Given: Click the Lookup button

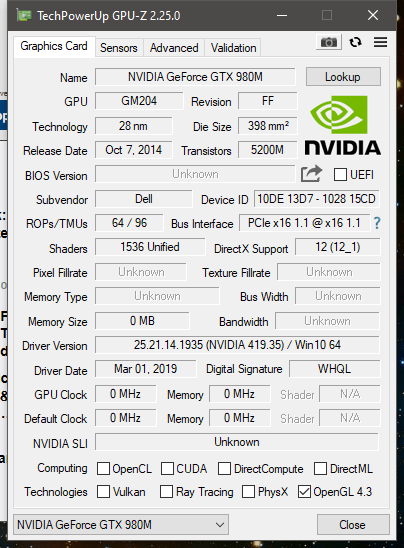Looking at the screenshot, I should click(343, 77).
